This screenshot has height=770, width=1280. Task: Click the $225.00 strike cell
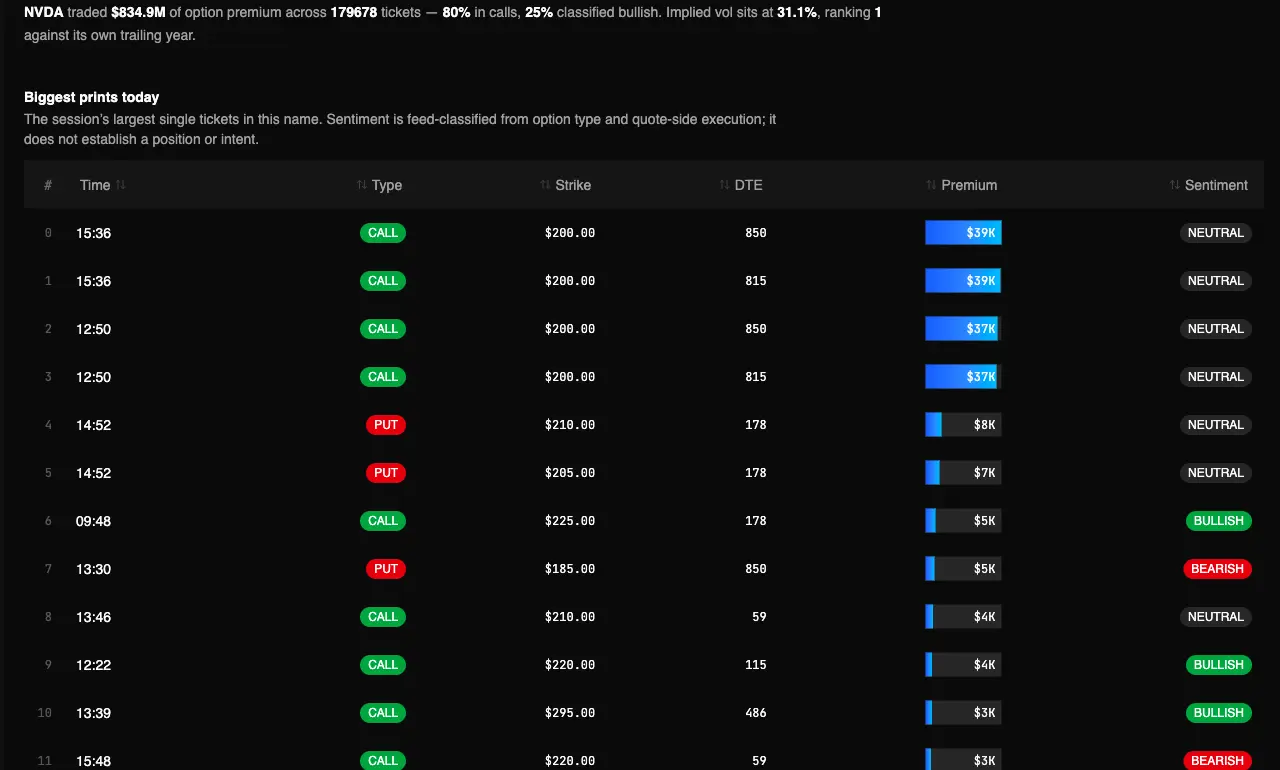point(570,521)
